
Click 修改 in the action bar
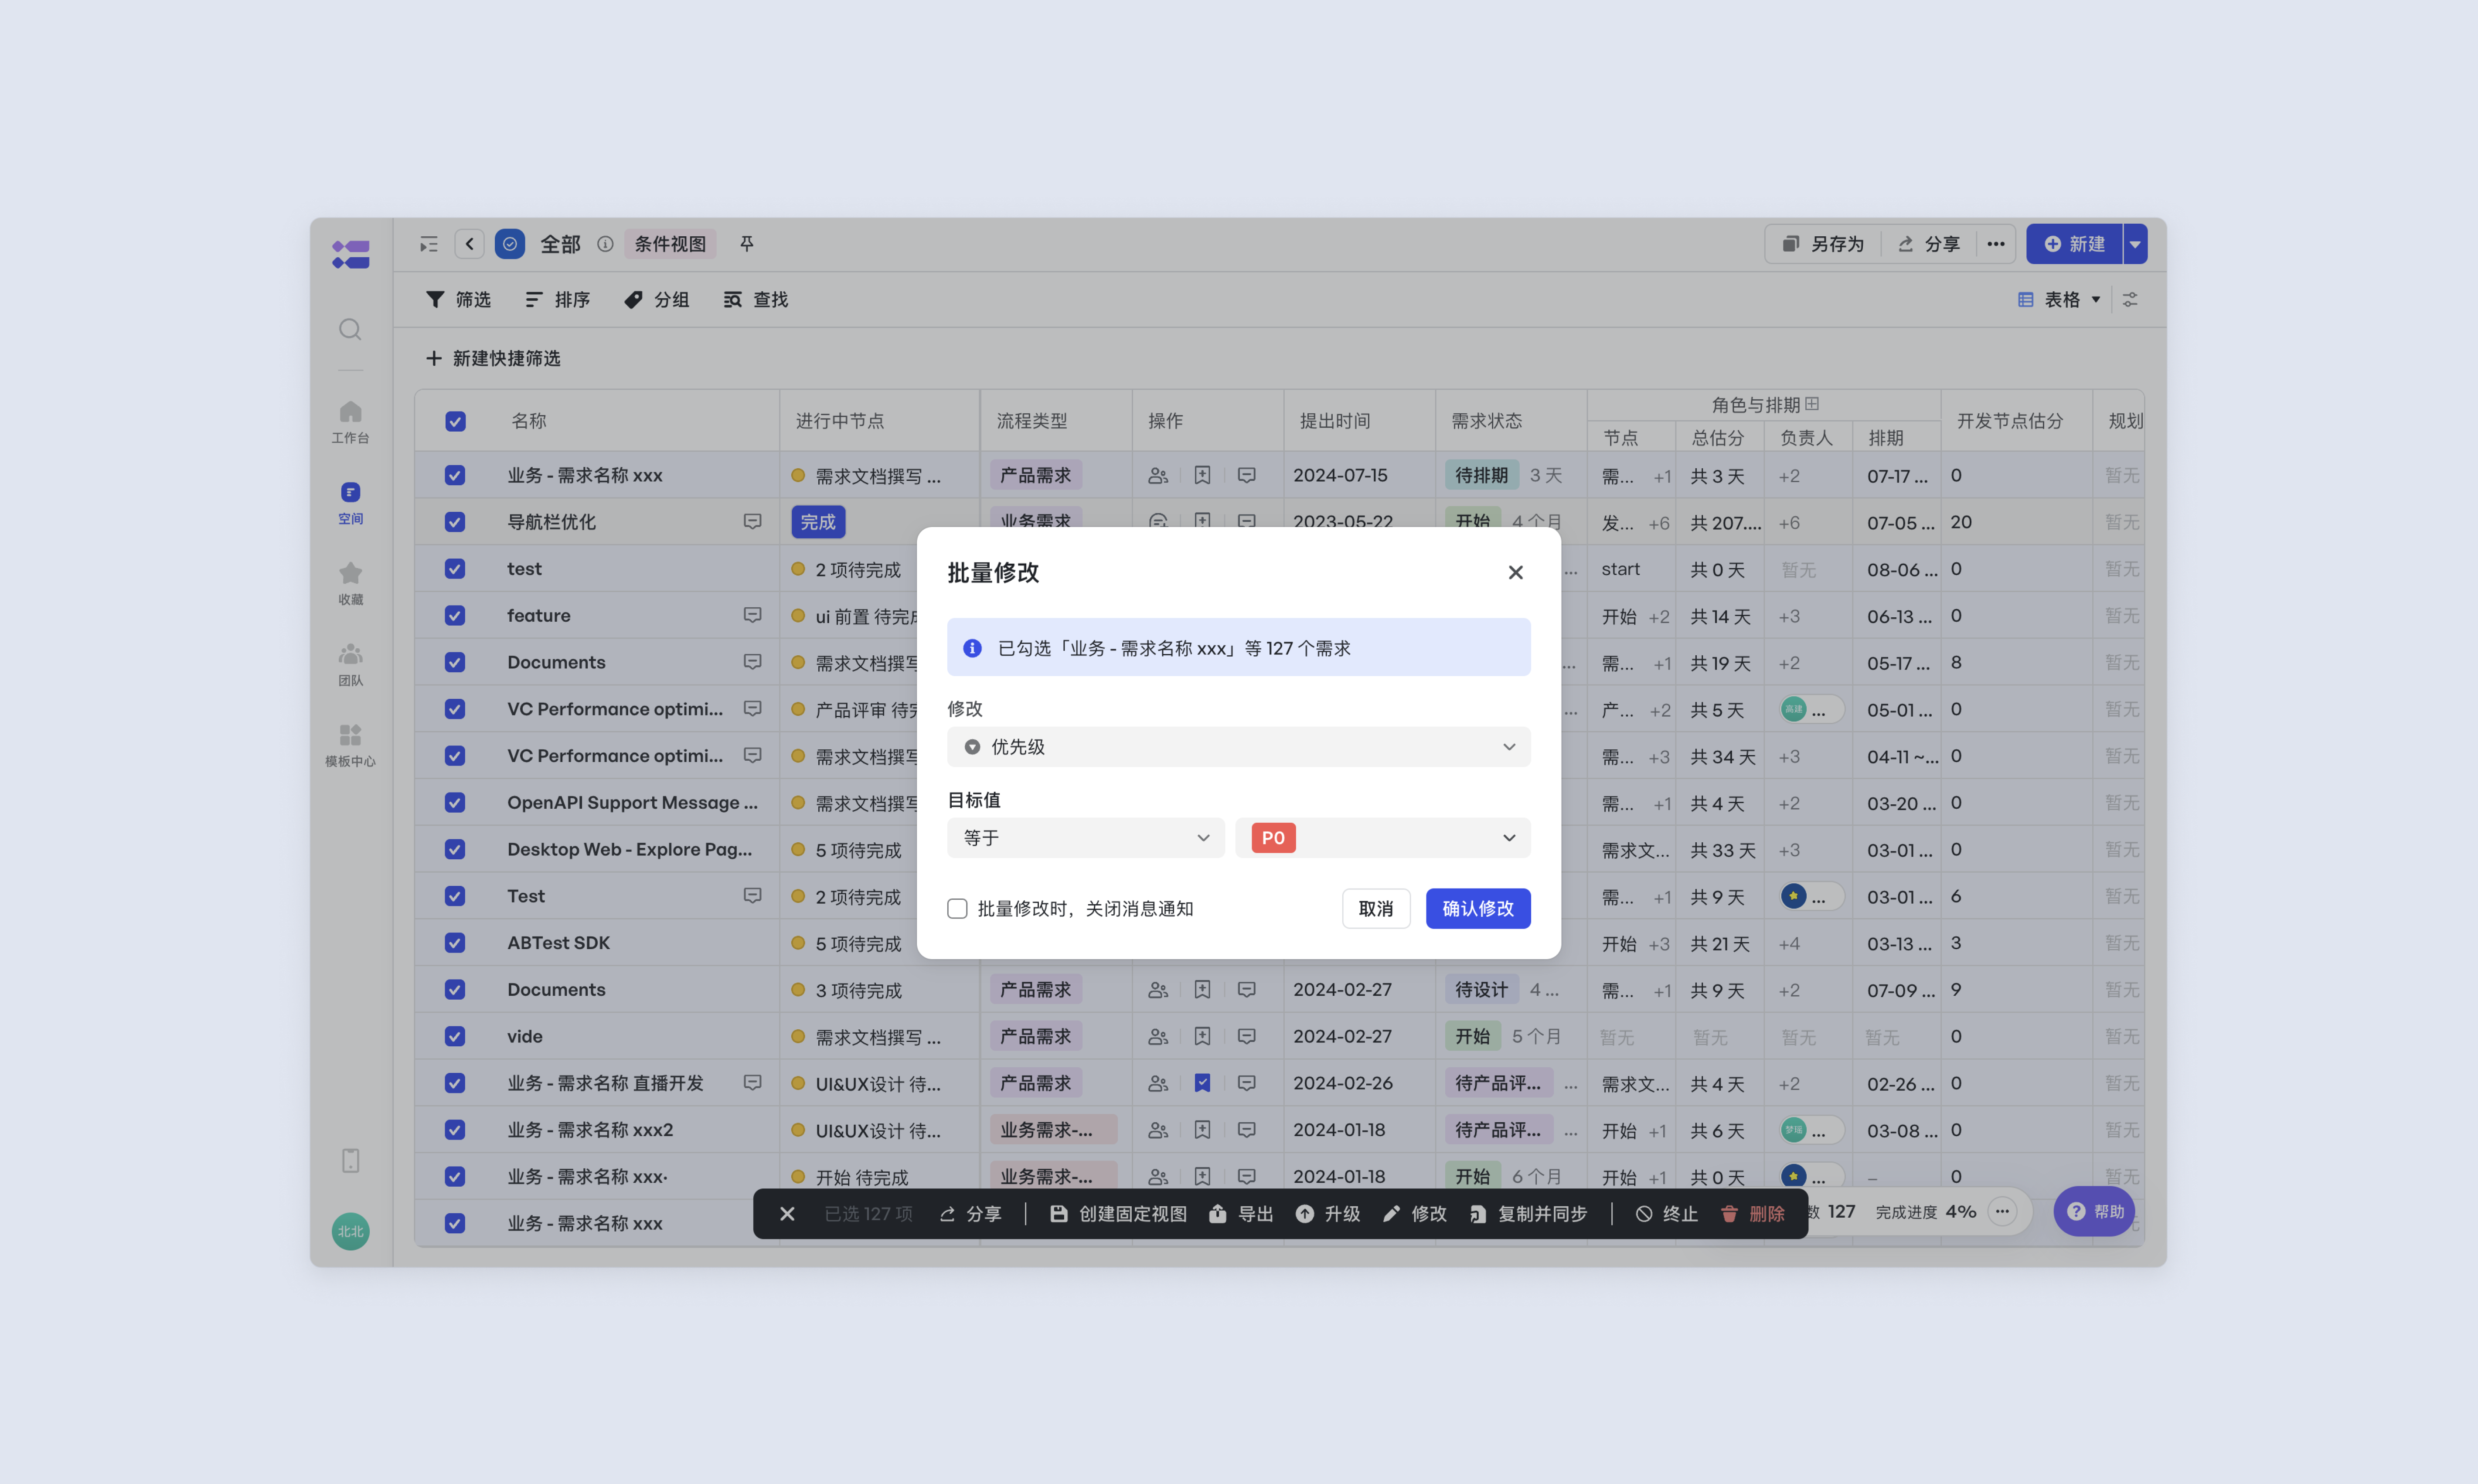[1415, 1214]
